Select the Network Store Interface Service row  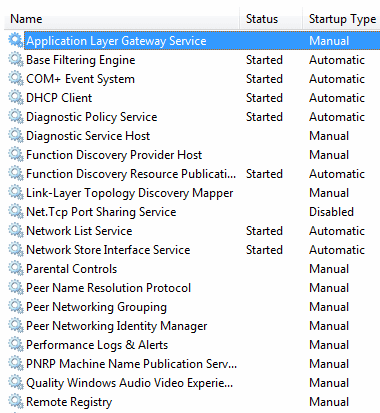coord(193,250)
